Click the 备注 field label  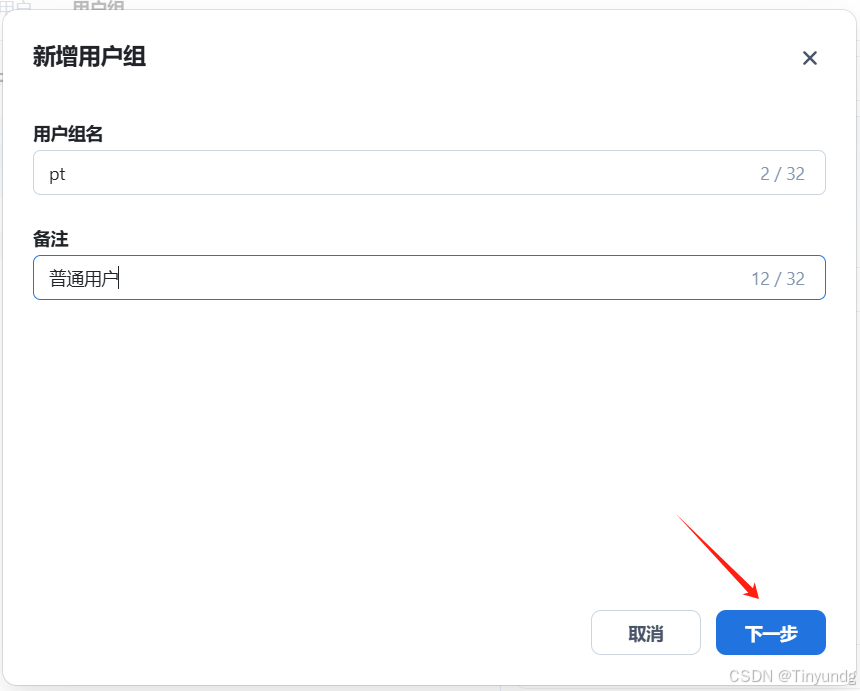click(52, 239)
